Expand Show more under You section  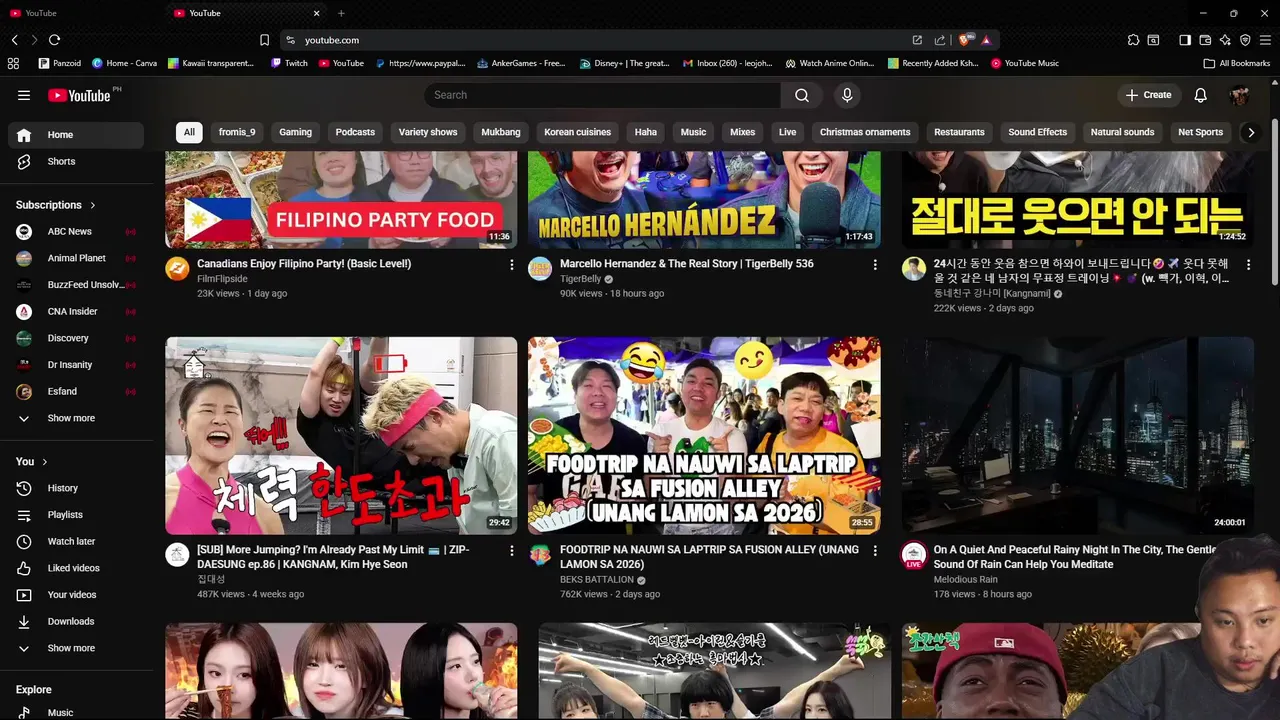(x=78, y=648)
